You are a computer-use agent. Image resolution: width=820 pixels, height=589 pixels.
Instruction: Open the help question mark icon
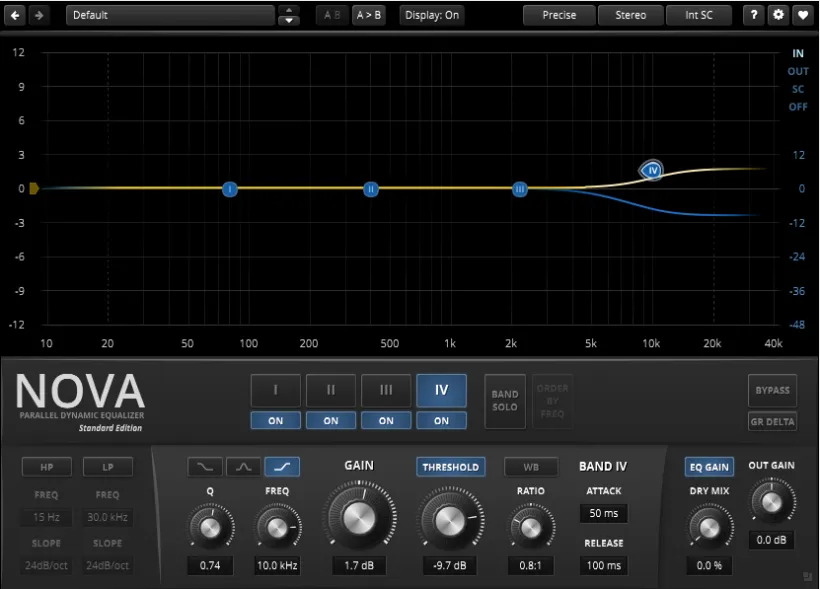point(754,15)
